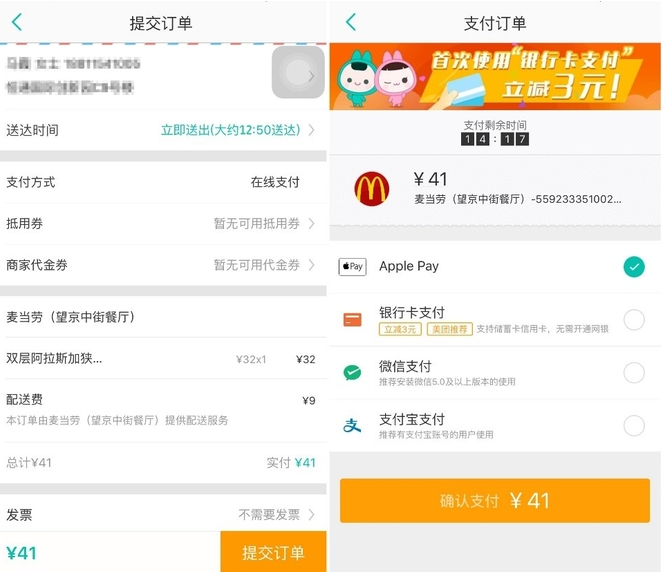
Task: Tap 配送费 delivery fee label
Action: pyautogui.click(x=24, y=399)
